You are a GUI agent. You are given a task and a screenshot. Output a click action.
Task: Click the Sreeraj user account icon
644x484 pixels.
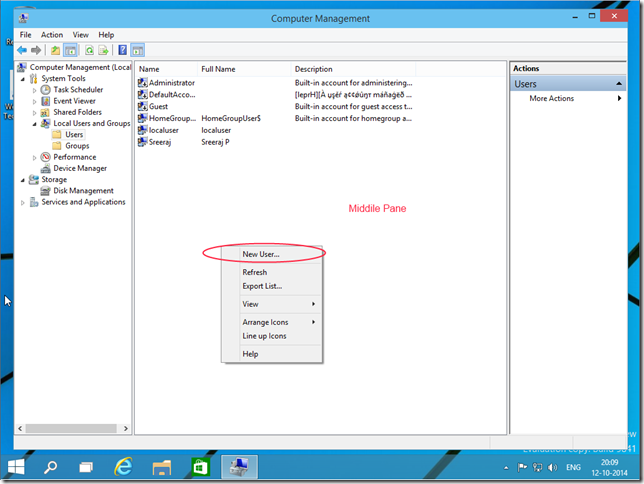tap(143, 142)
